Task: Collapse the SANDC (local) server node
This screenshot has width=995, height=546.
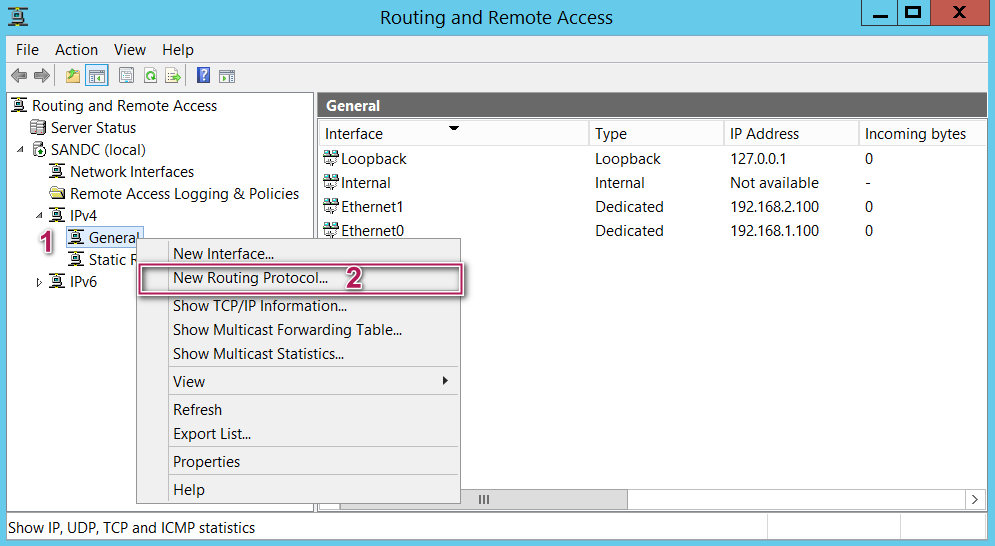Action: point(22,150)
